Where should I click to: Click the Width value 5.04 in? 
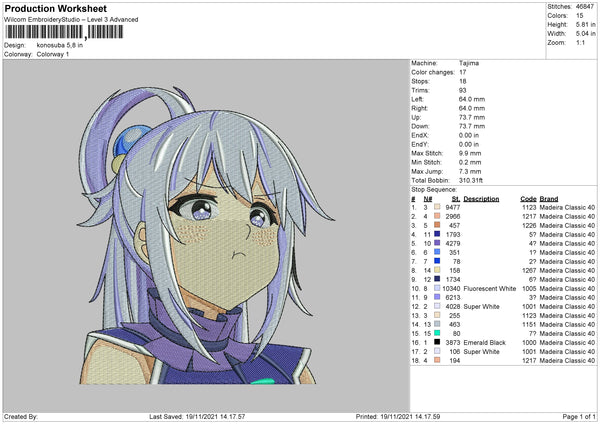click(585, 34)
